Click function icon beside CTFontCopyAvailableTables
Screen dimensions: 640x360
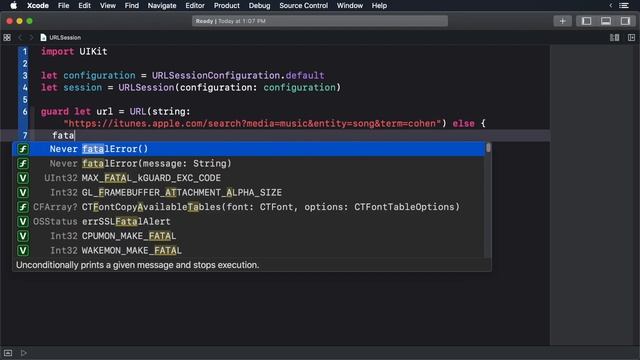click(23, 207)
